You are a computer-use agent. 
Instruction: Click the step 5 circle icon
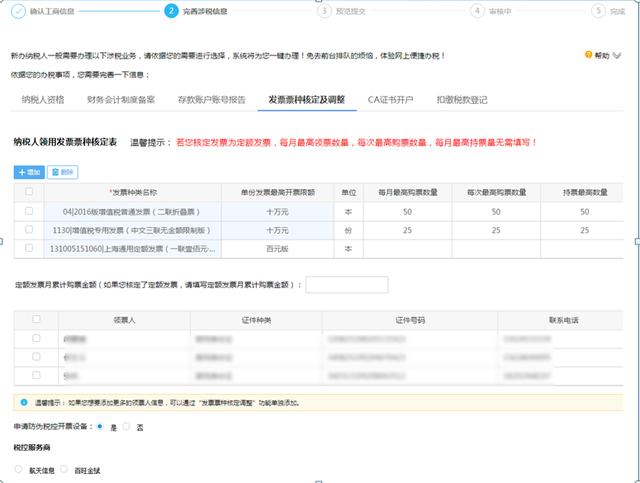(598, 11)
